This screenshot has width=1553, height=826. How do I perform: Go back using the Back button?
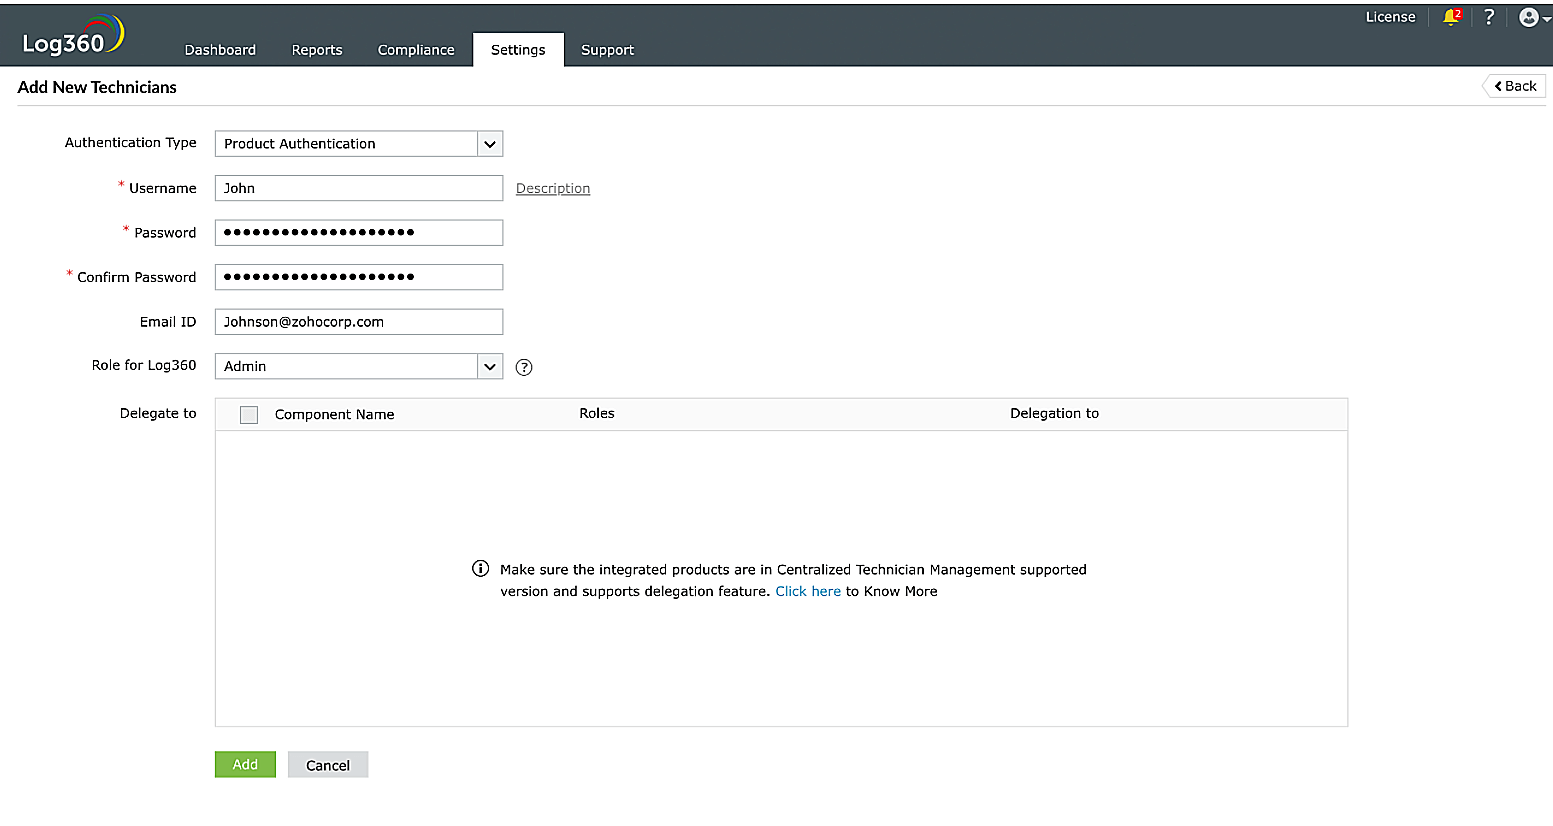(x=1515, y=86)
